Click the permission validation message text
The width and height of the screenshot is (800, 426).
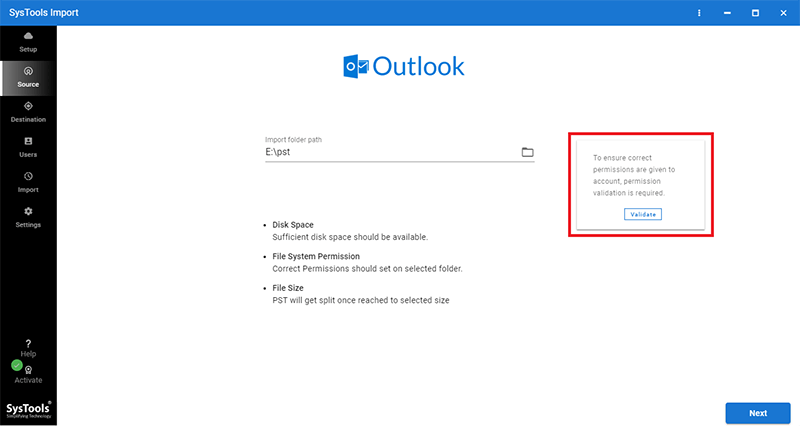tap(634, 175)
